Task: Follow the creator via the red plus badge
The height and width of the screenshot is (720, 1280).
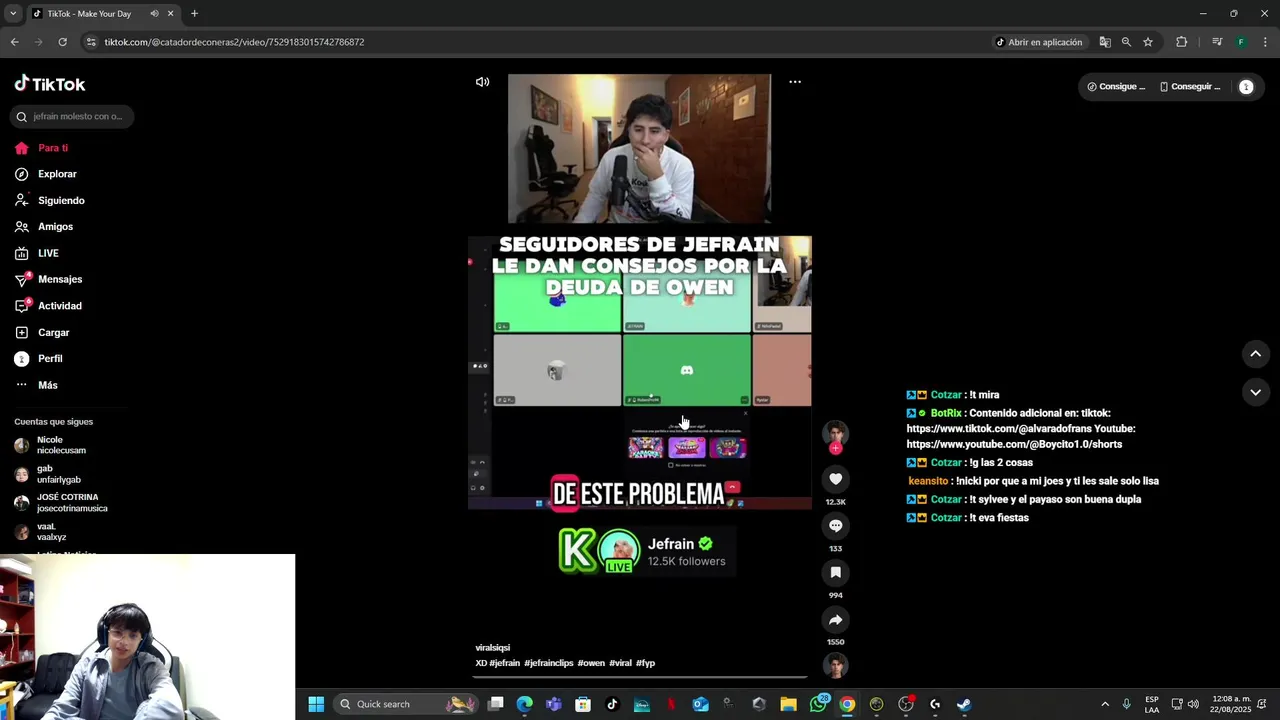Action: click(x=836, y=448)
